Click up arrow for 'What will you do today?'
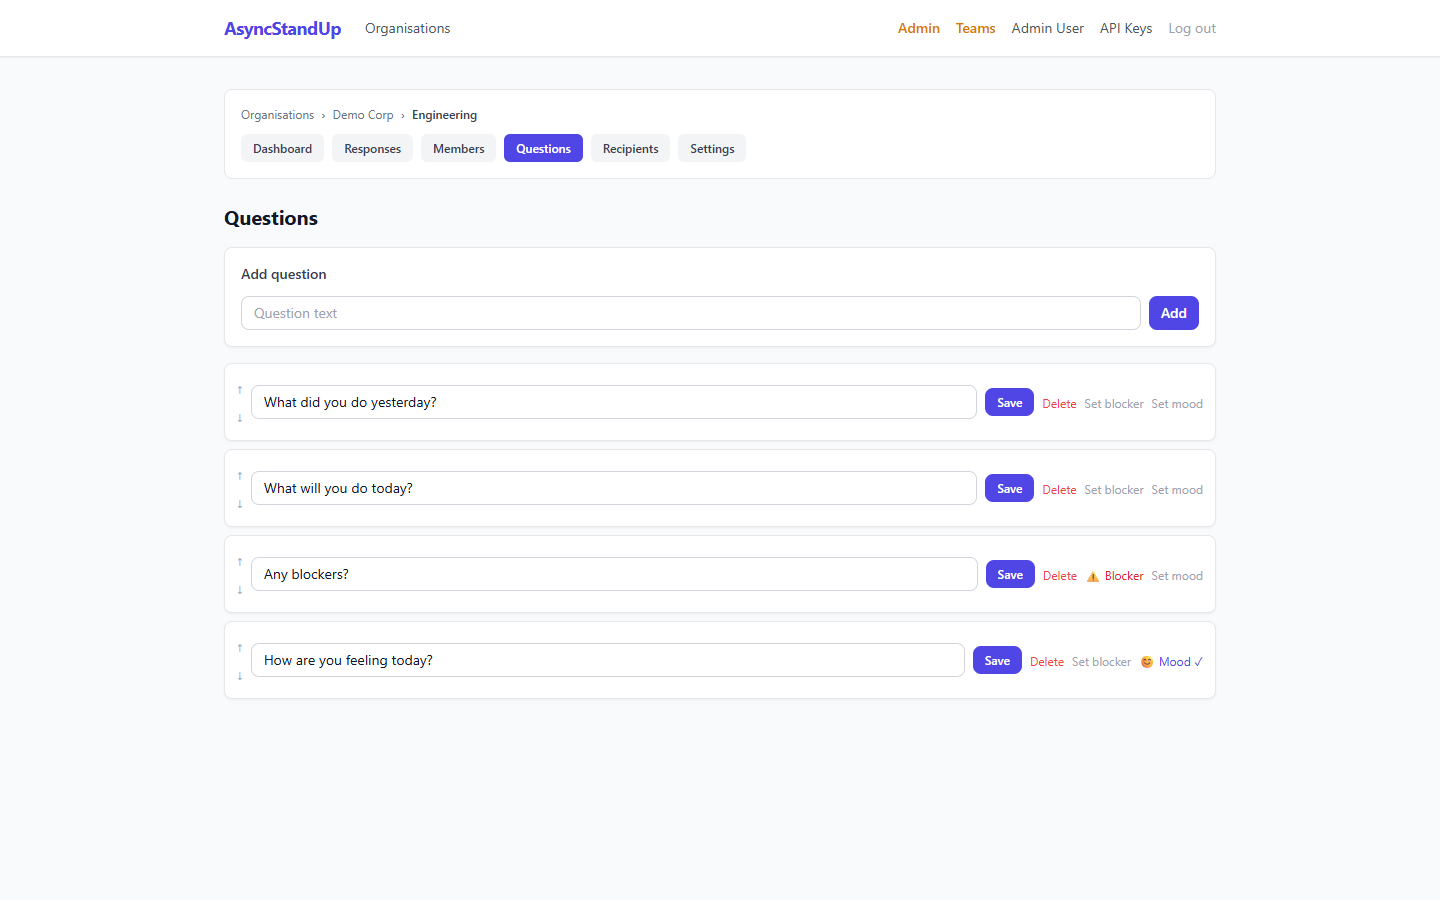This screenshot has height=900, width=1440. [240, 476]
